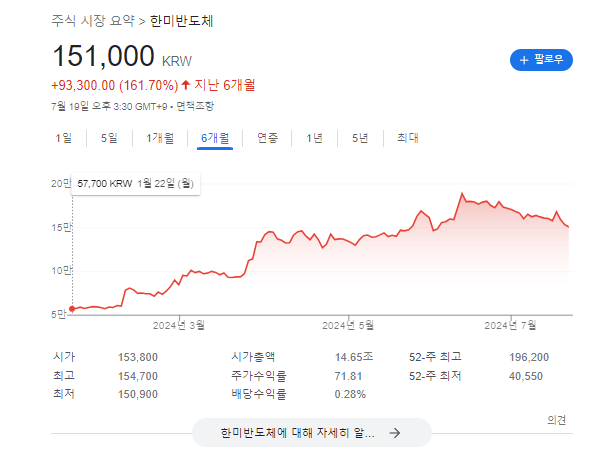Click the 10만 y-axis label
Image resolution: width=595 pixels, height=450 pixels.
[61, 271]
